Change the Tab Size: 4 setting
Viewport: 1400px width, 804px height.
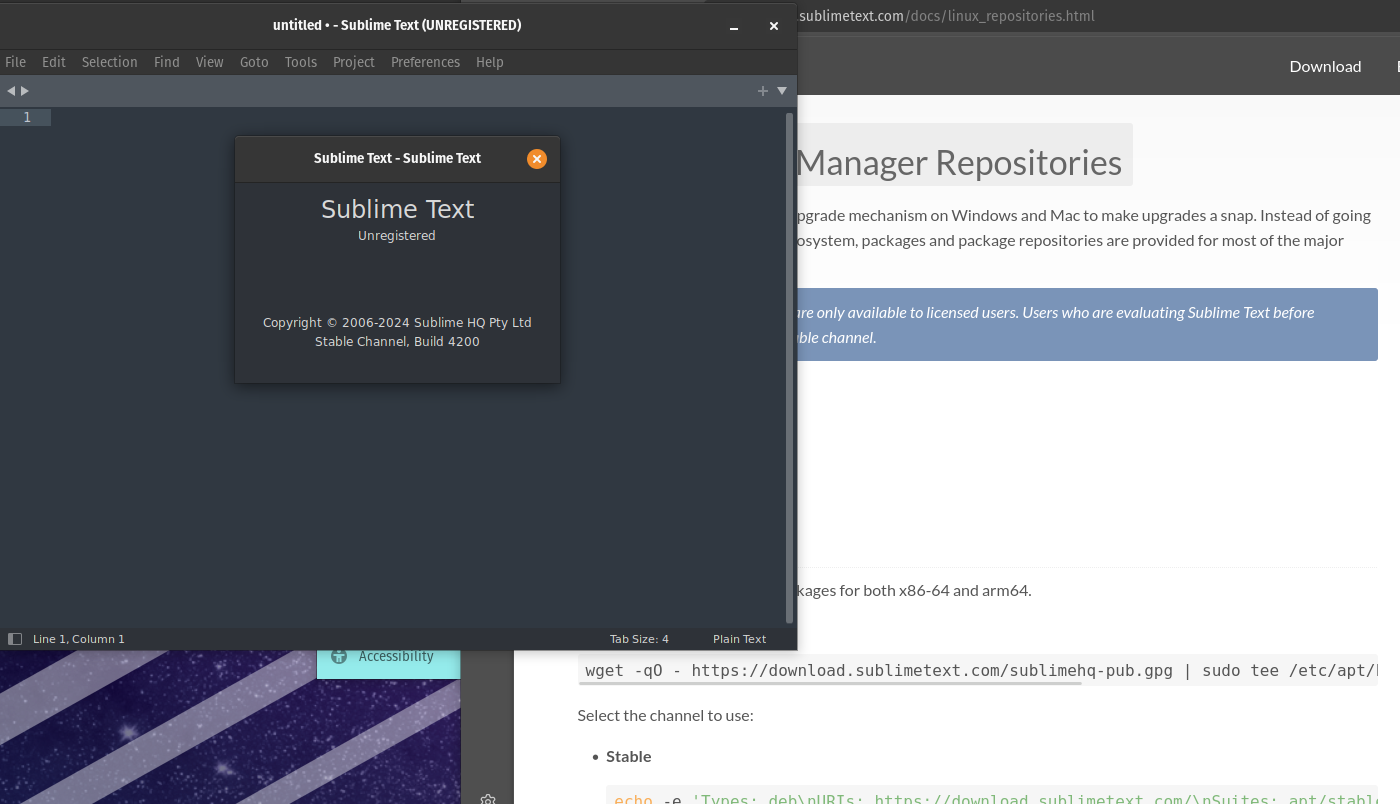[x=640, y=639]
